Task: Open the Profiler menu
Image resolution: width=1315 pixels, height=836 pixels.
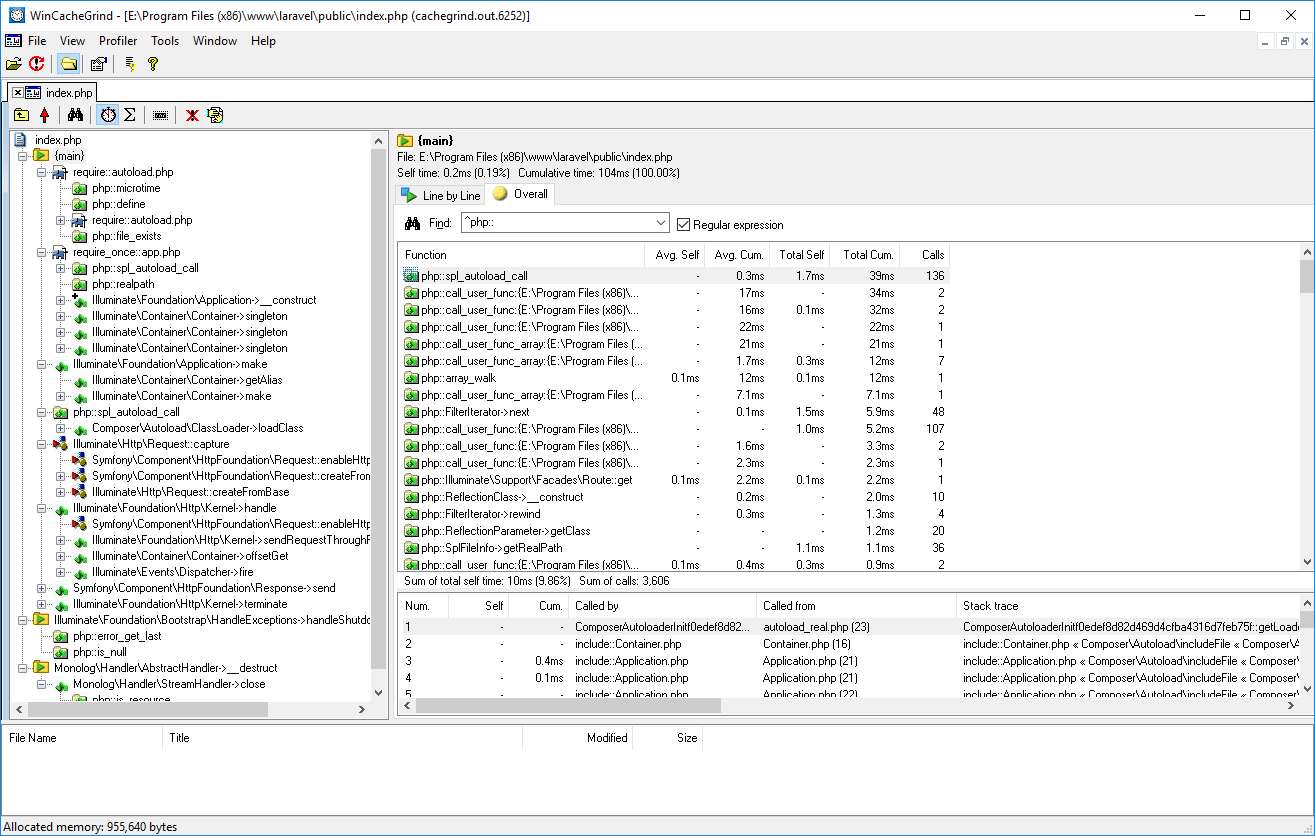Action: pos(118,41)
